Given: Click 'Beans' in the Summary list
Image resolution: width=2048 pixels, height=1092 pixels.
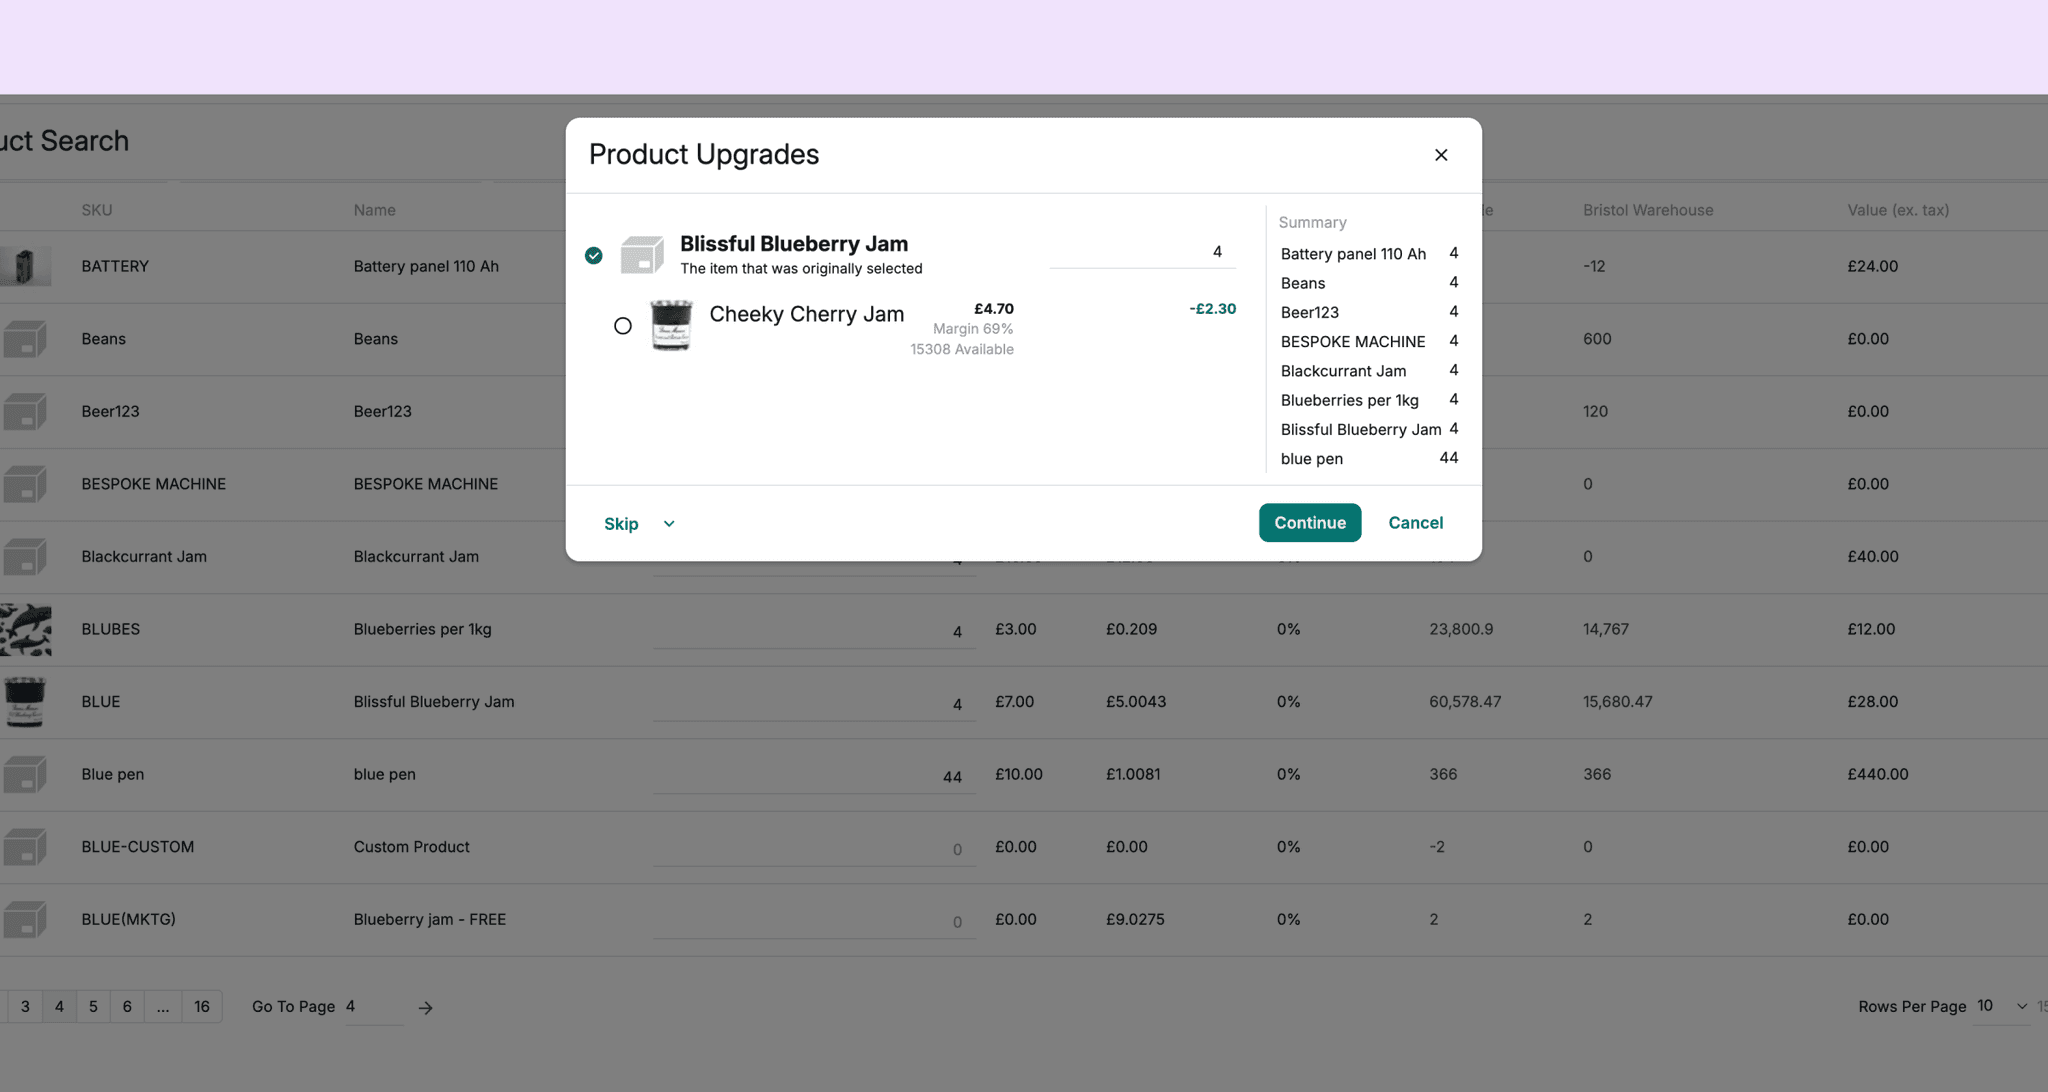Looking at the screenshot, I should 1303,283.
